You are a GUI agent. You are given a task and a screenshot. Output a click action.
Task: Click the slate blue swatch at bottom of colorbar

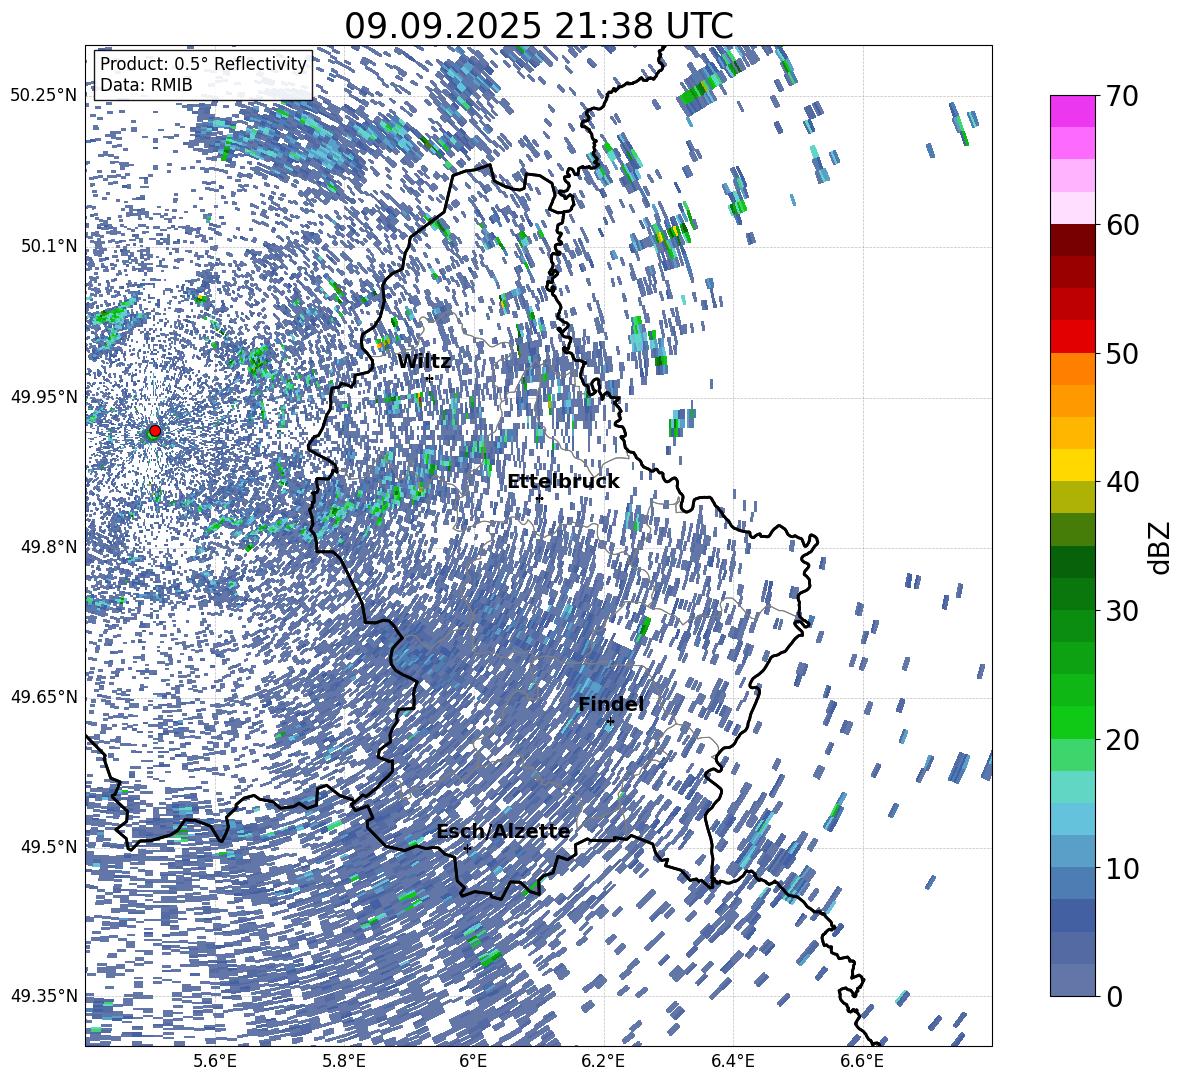point(1072,980)
